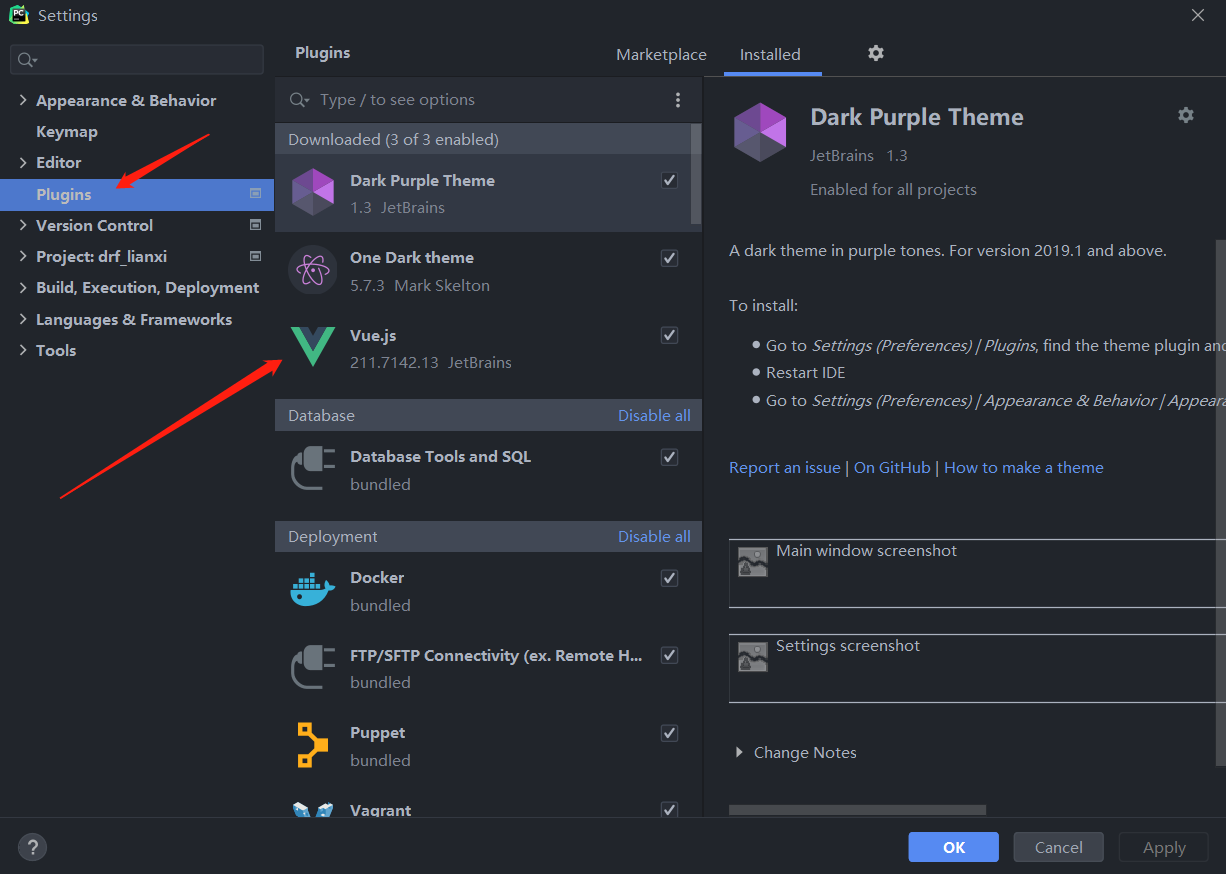
Task: Click the Dark Purple Theme plugin icon in list
Action: (x=313, y=193)
